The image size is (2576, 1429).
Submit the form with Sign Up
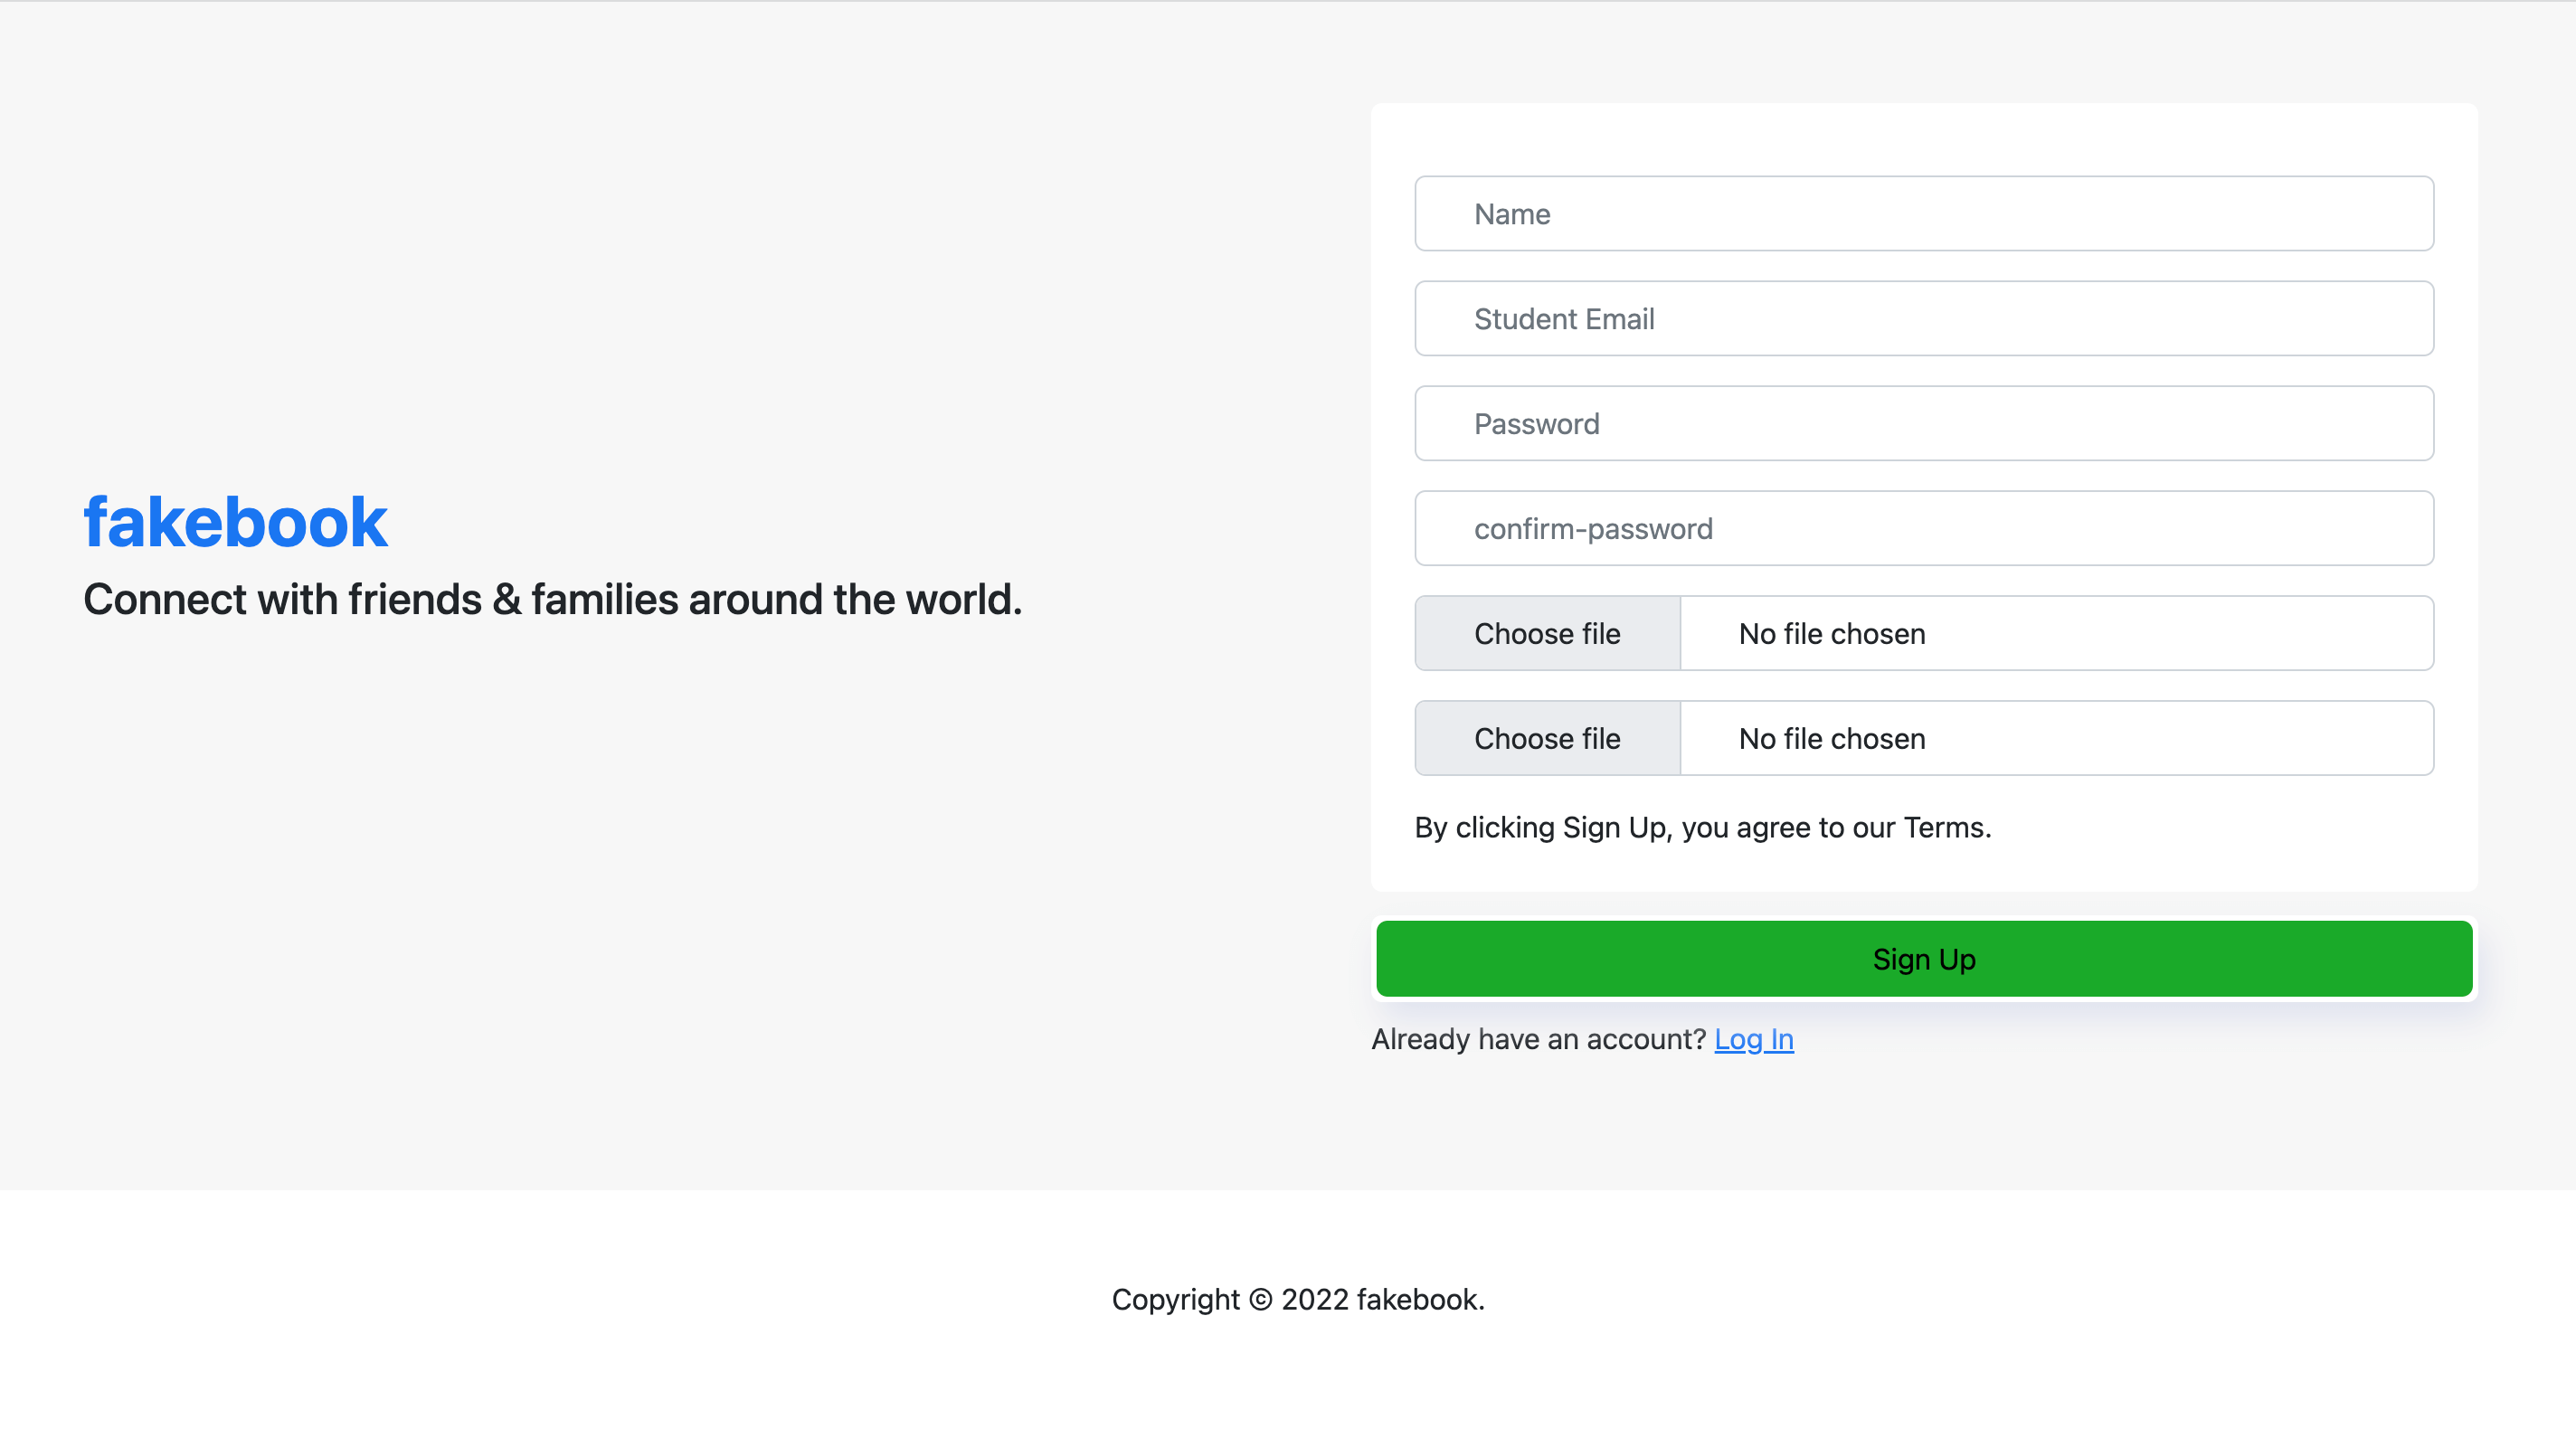pos(1923,959)
